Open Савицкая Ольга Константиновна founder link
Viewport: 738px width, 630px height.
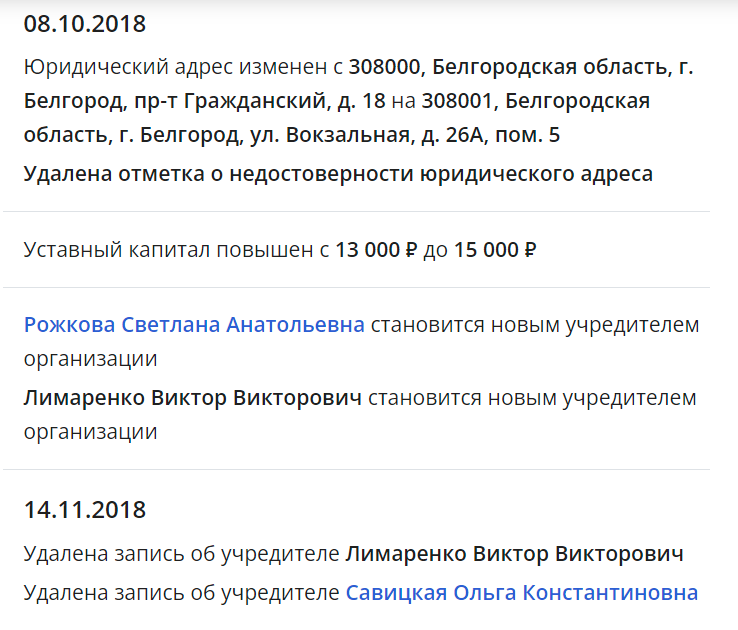pos(521,592)
